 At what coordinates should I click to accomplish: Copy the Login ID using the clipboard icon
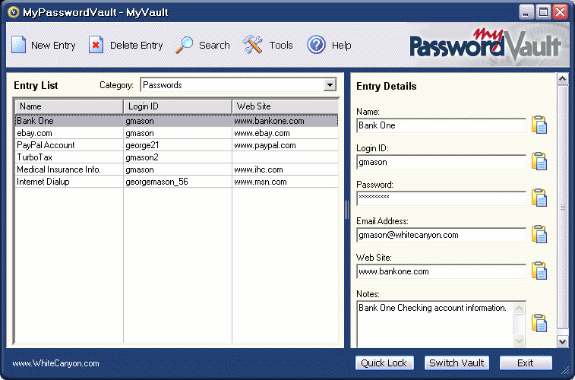point(539,161)
